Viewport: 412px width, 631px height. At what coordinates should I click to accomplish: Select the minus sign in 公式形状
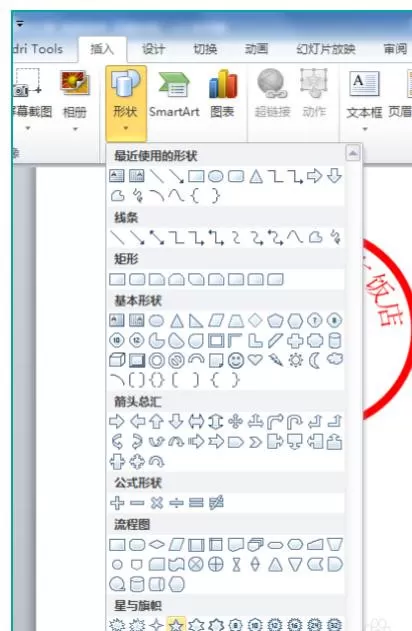click(x=137, y=503)
